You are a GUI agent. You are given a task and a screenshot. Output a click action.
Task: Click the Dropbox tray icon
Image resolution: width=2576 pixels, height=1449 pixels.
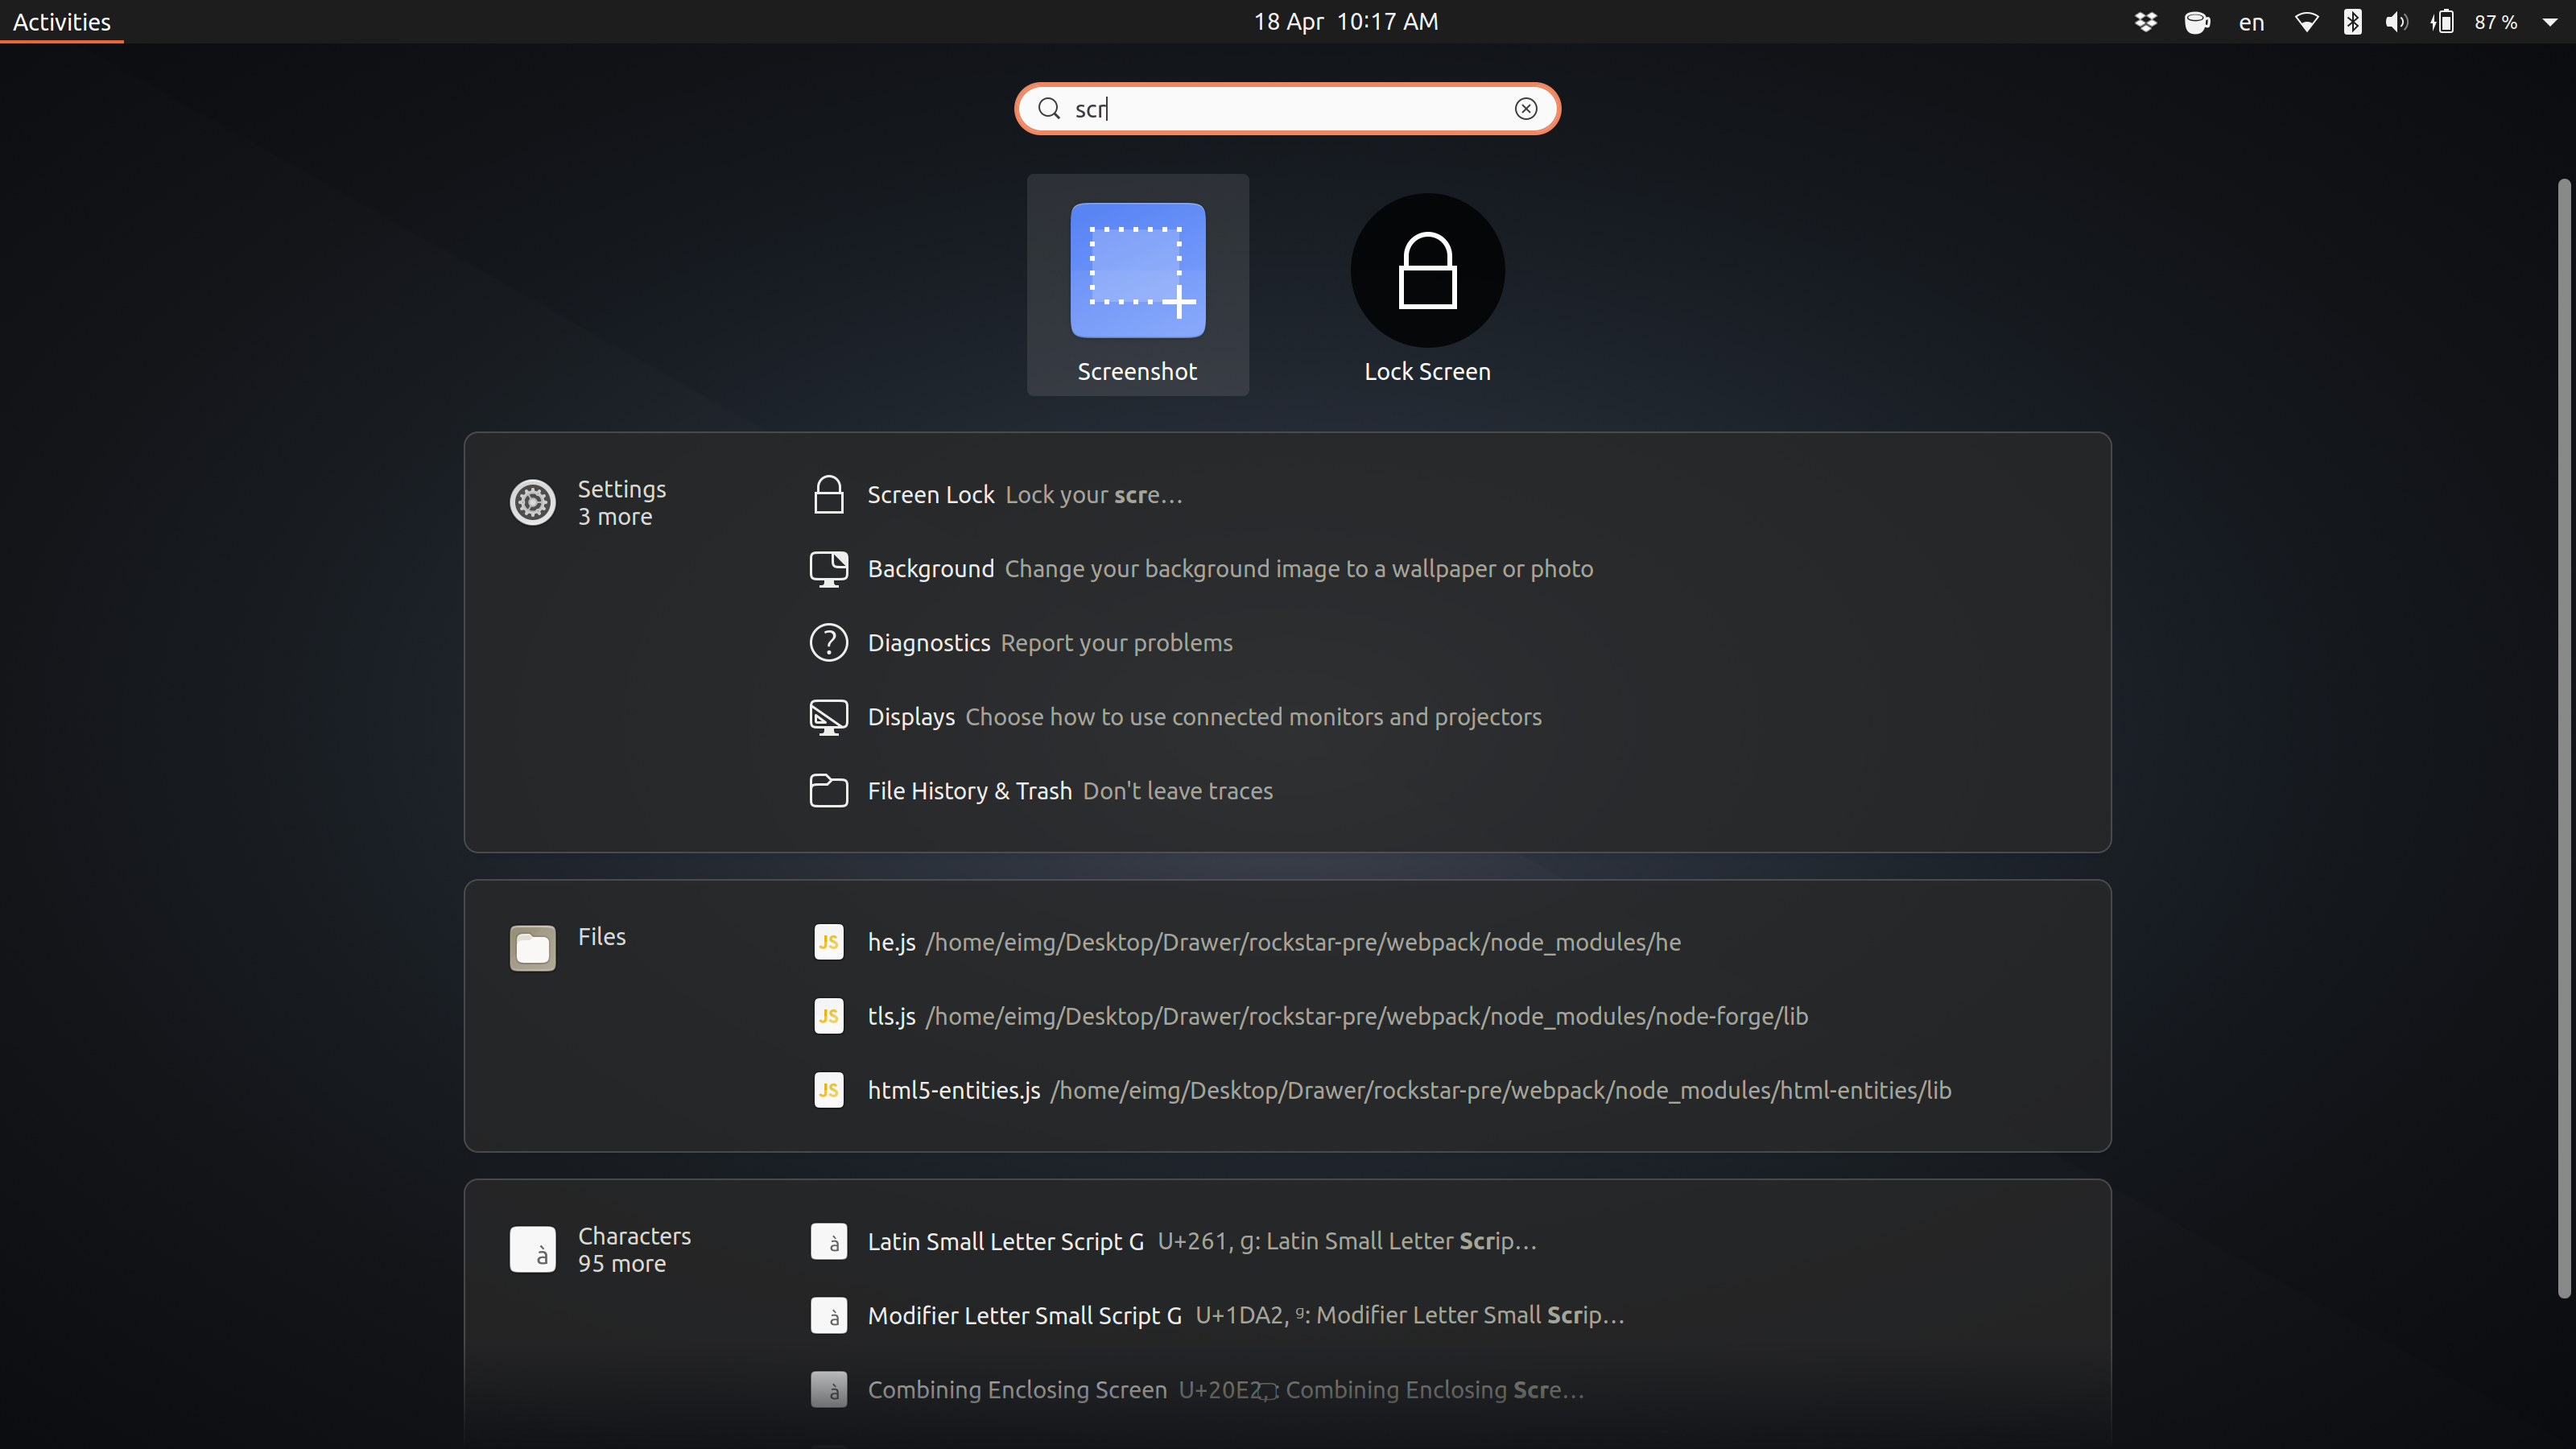(x=2145, y=22)
